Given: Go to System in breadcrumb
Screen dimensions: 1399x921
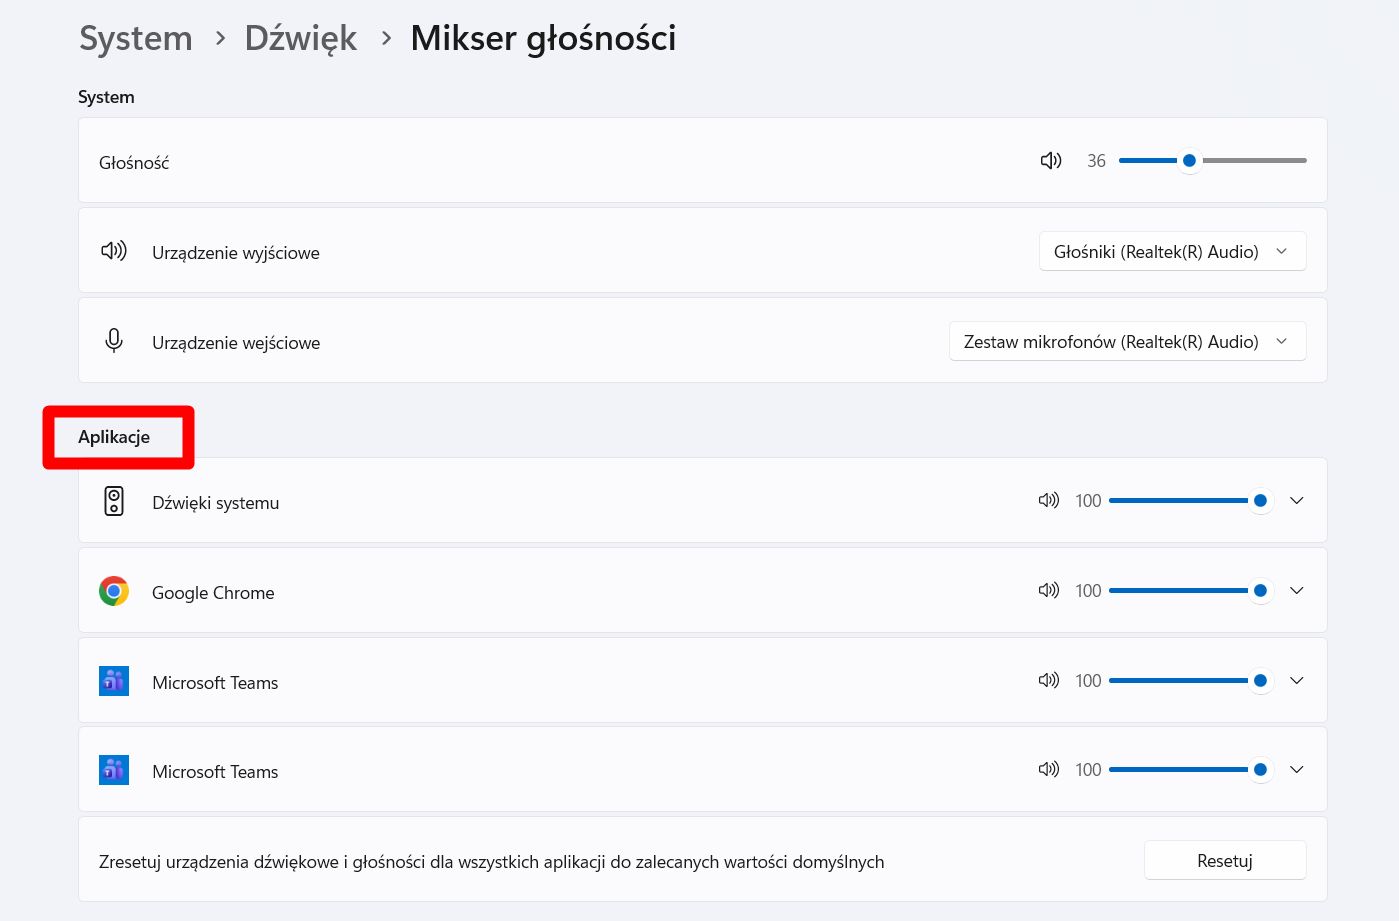Looking at the screenshot, I should tap(135, 38).
